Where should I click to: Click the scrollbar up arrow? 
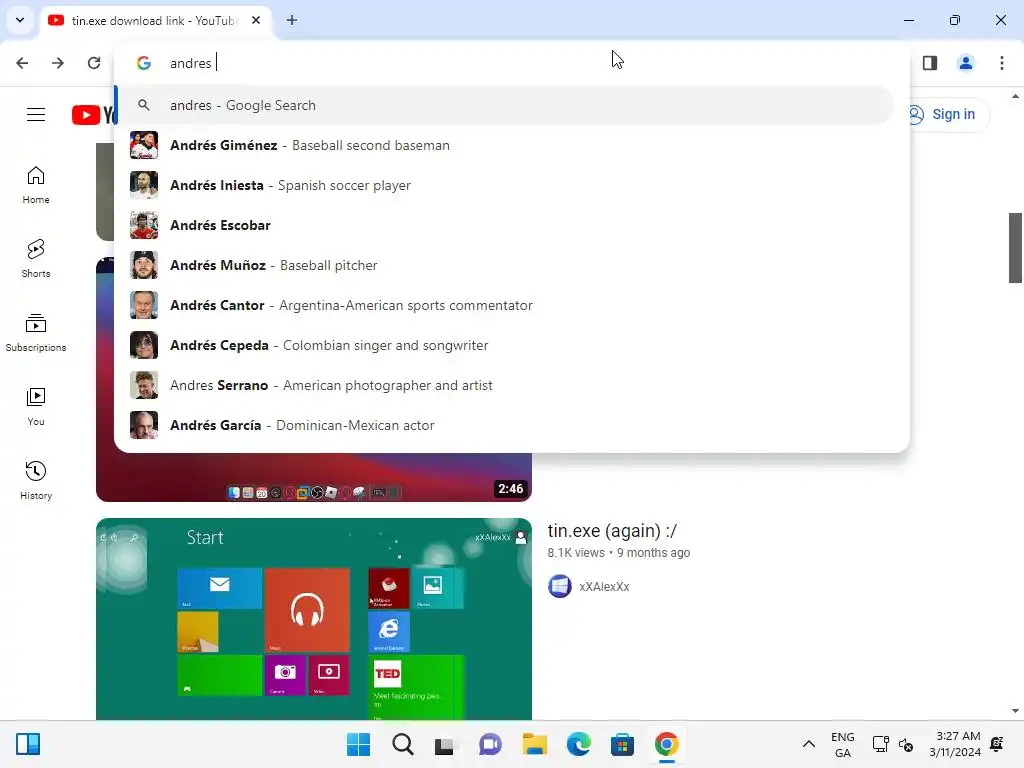[1015, 97]
